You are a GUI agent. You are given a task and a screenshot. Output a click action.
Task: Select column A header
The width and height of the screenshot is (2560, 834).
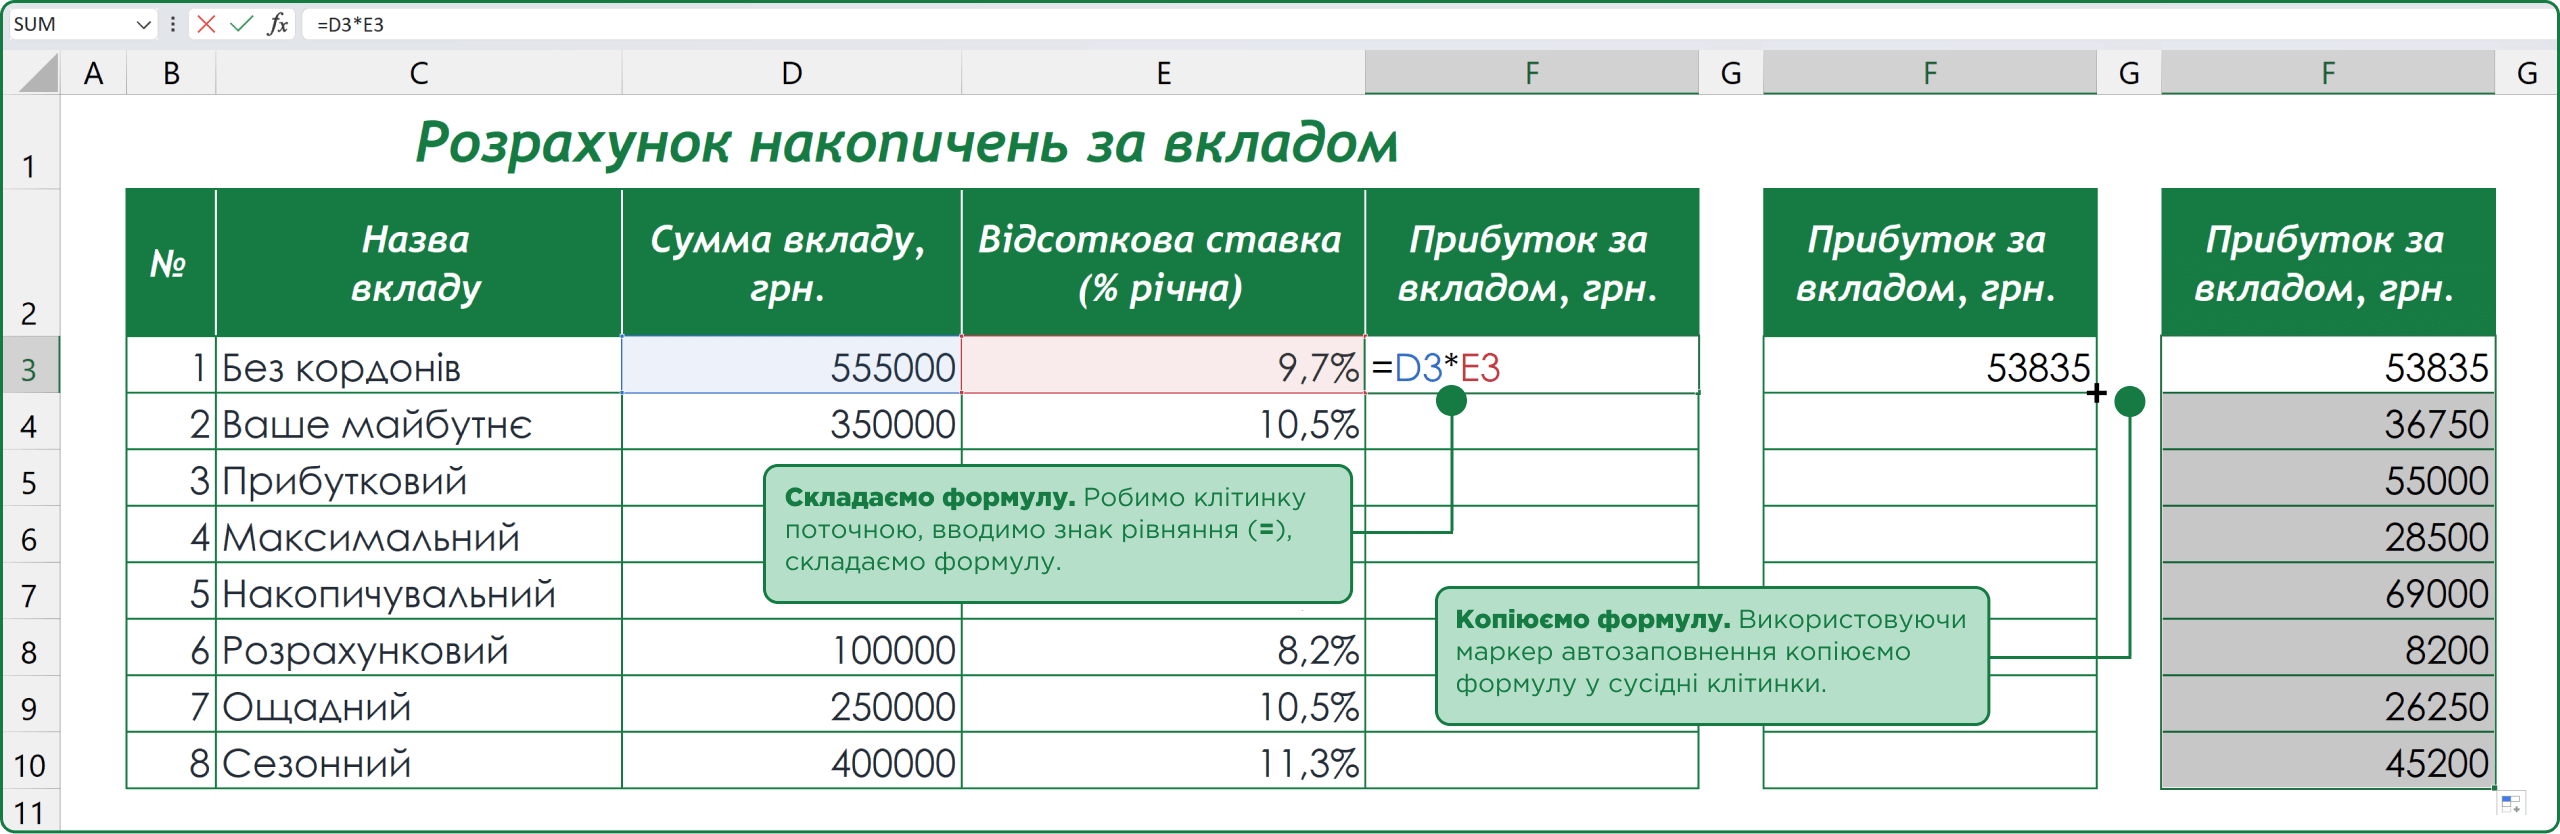(x=94, y=73)
